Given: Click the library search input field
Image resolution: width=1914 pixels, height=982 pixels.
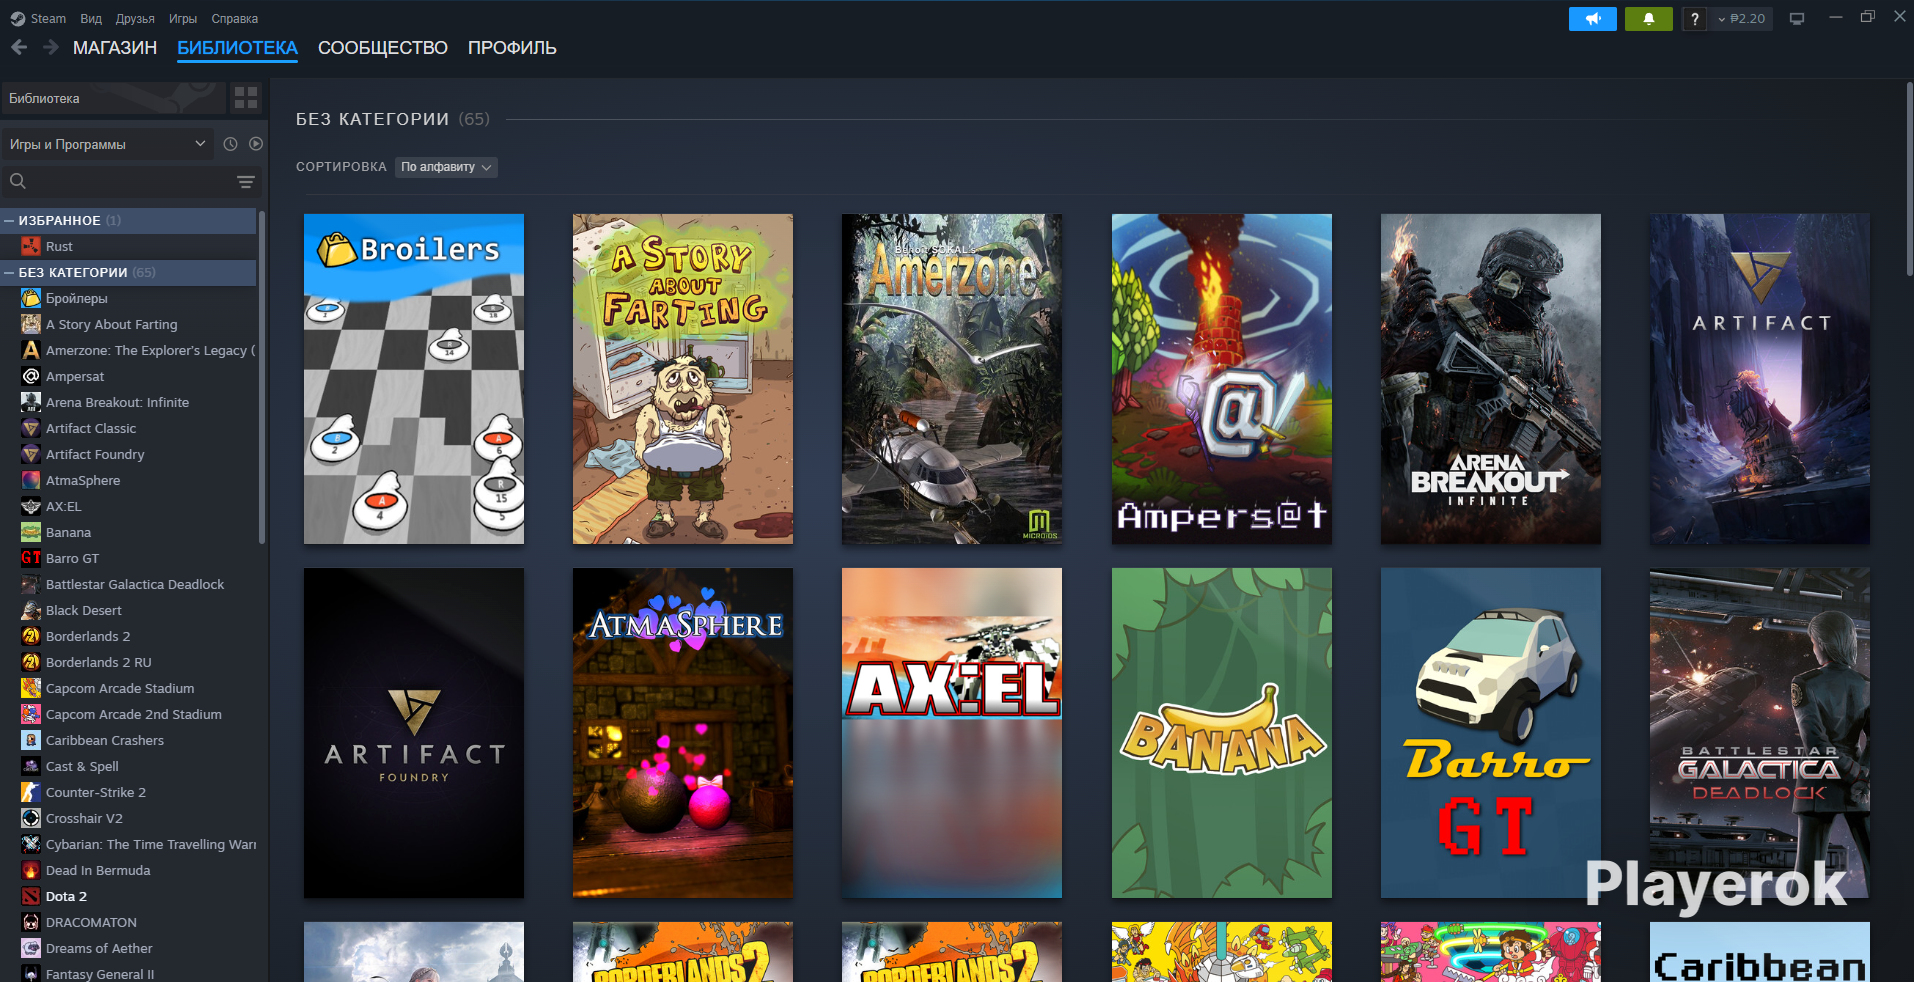Looking at the screenshot, I should point(131,181).
